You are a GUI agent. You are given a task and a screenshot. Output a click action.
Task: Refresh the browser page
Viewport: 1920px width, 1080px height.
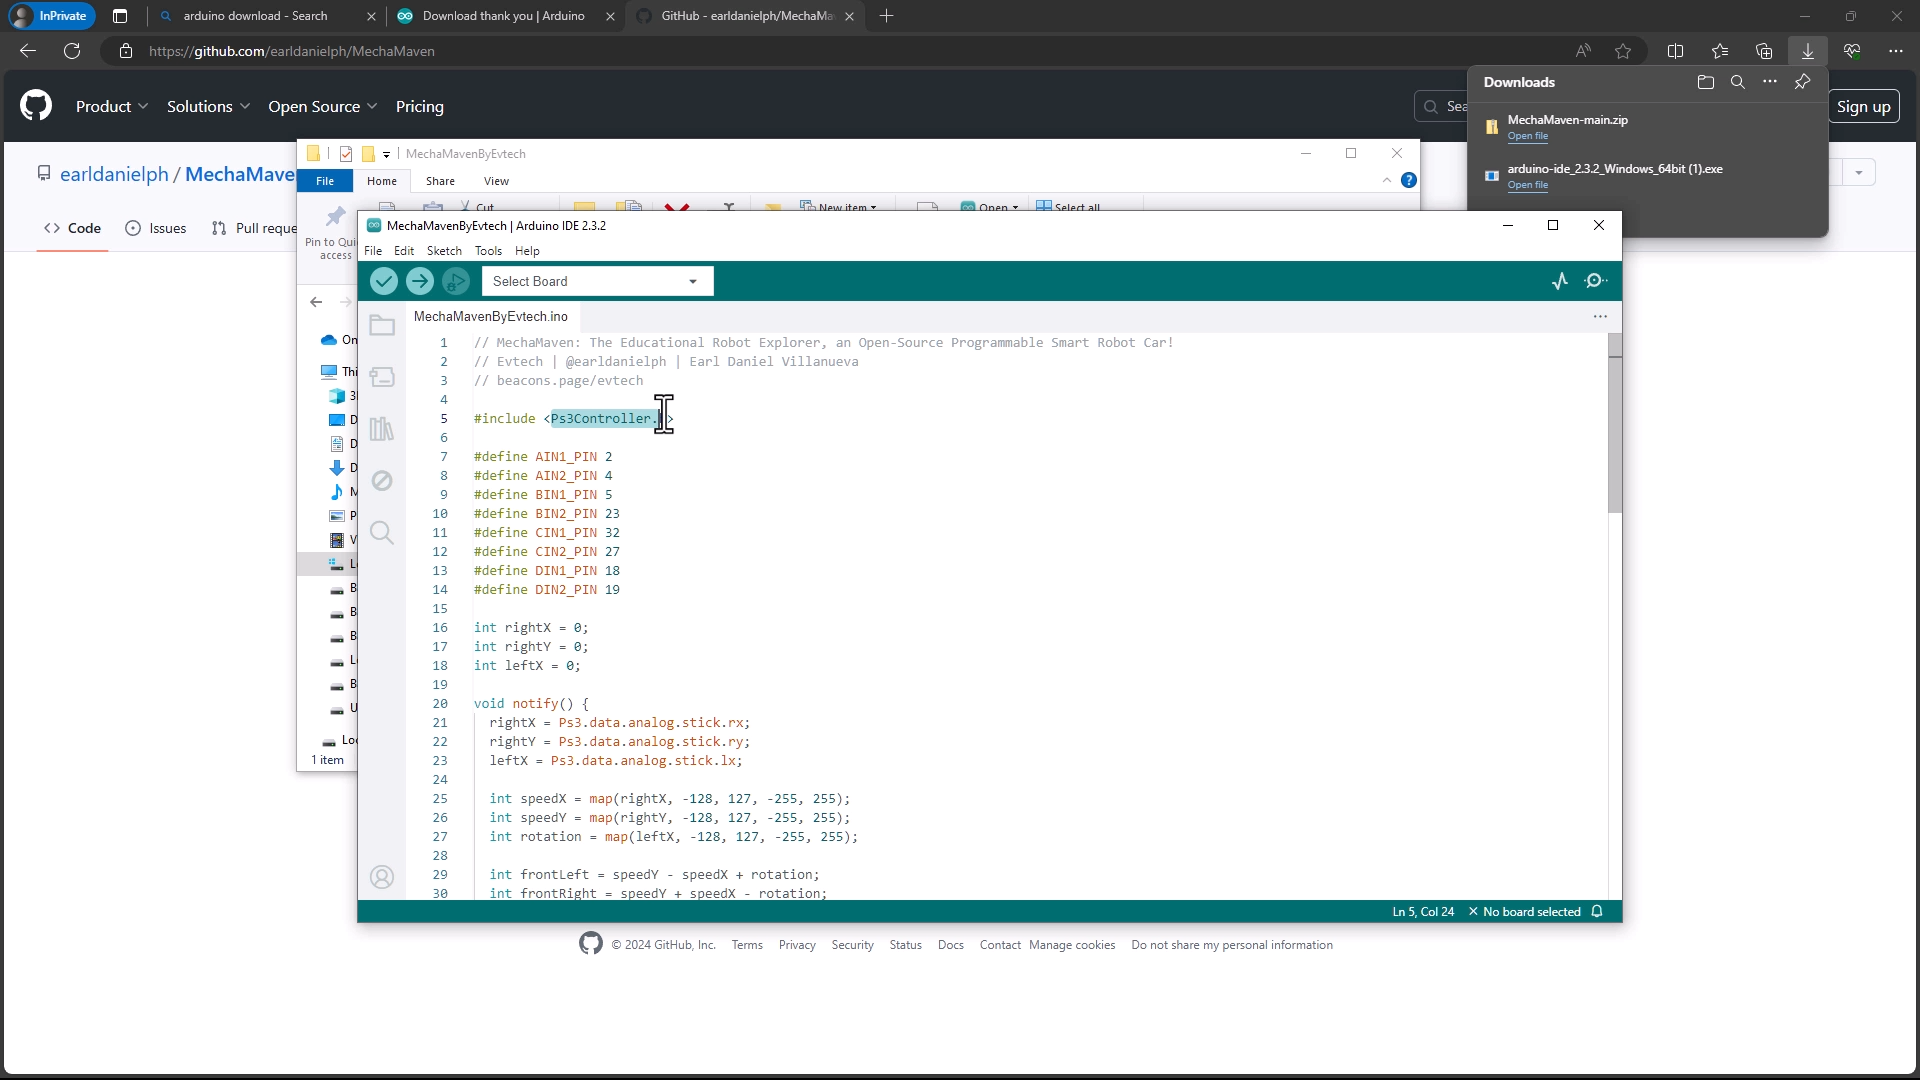point(72,51)
